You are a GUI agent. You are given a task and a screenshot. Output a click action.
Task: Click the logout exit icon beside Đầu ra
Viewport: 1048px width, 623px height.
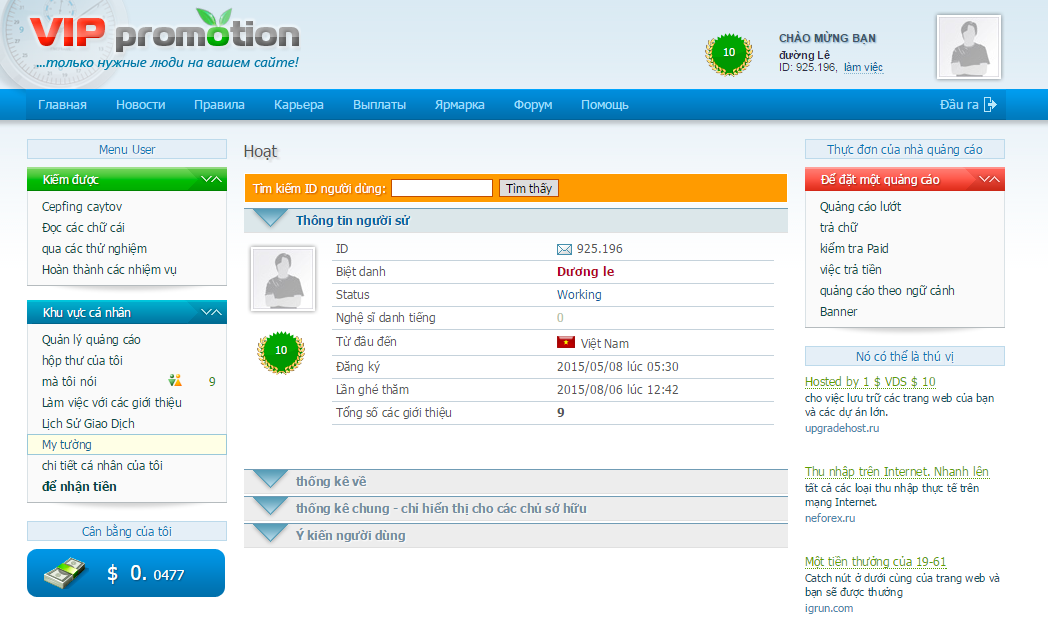pos(990,104)
